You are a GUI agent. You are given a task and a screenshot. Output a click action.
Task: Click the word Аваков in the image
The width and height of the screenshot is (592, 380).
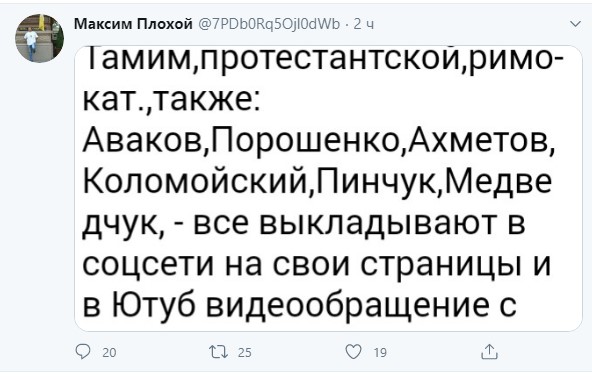click(x=143, y=141)
